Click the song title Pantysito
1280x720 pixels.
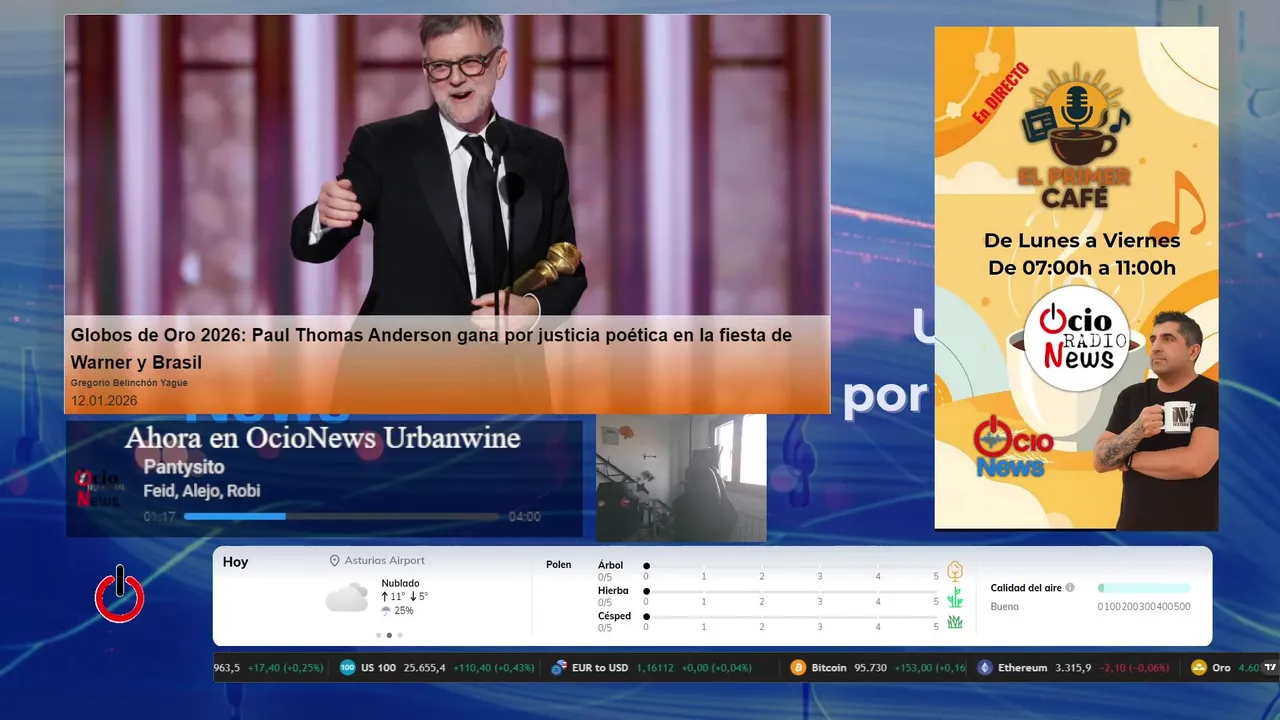(184, 467)
